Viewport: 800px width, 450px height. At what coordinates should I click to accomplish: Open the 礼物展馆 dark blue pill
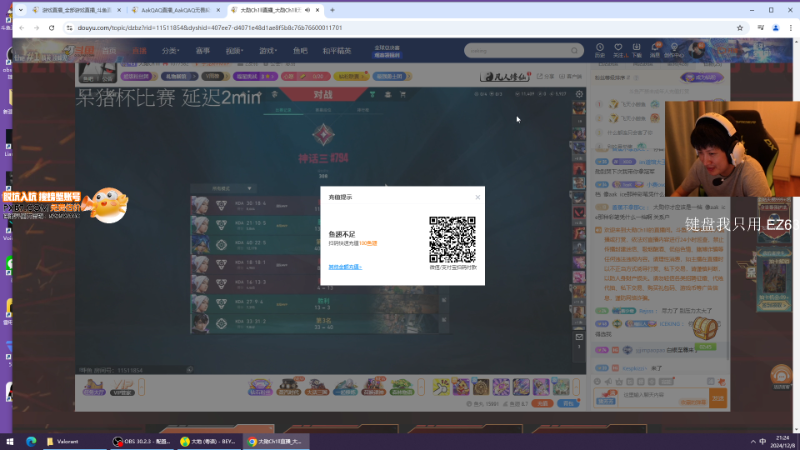pos(180,77)
